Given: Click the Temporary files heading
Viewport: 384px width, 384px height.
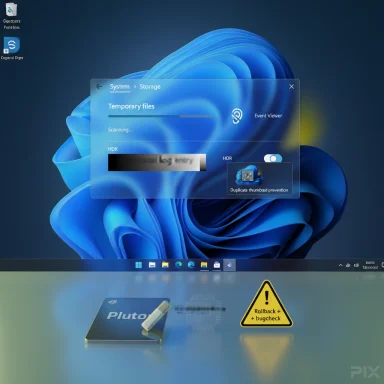Looking at the screenshot, I should (131, 106).
